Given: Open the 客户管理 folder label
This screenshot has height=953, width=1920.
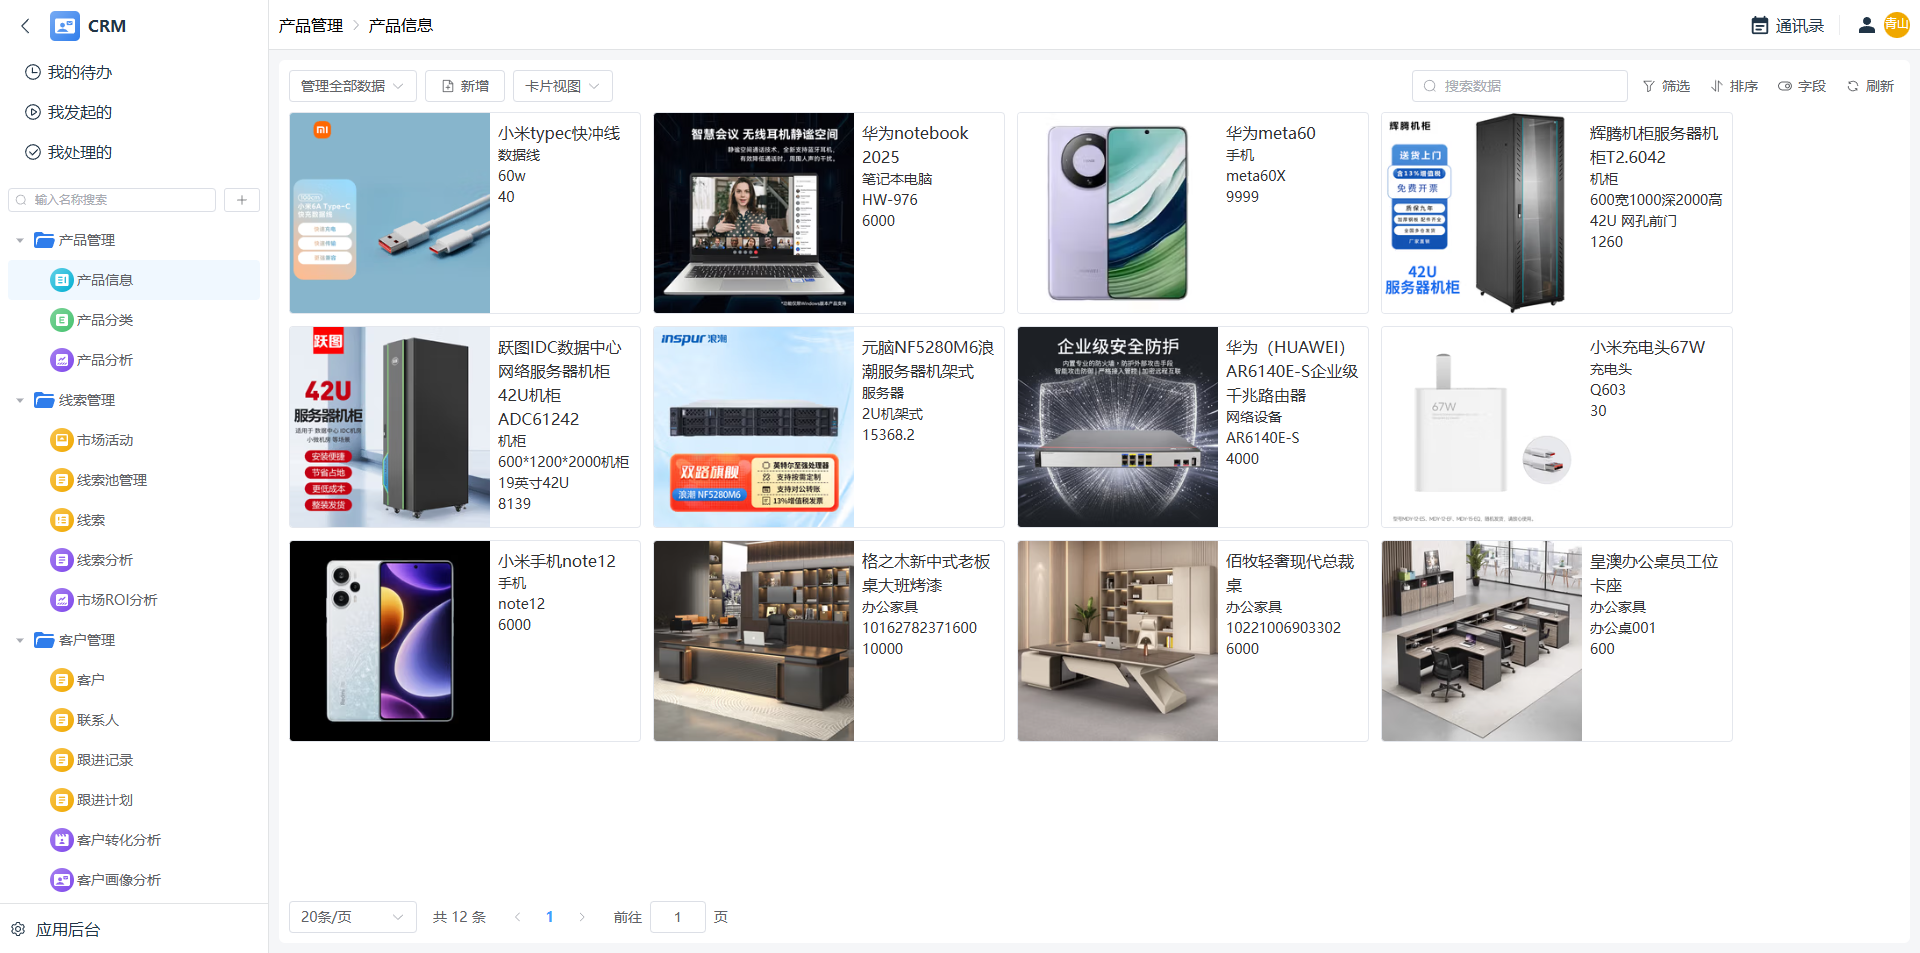Looking at the screenshot, I should tap(87, 640).
